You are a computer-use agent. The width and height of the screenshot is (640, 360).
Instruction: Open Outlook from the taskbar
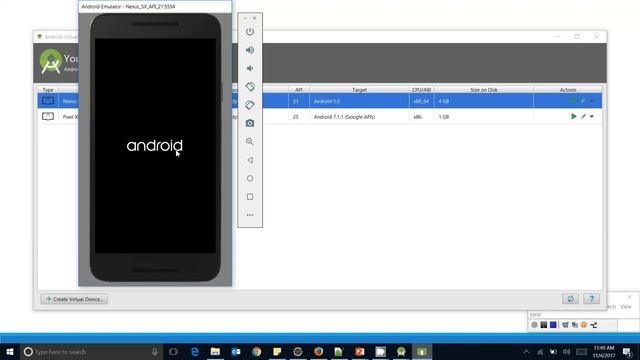click(x=236, y=351)
